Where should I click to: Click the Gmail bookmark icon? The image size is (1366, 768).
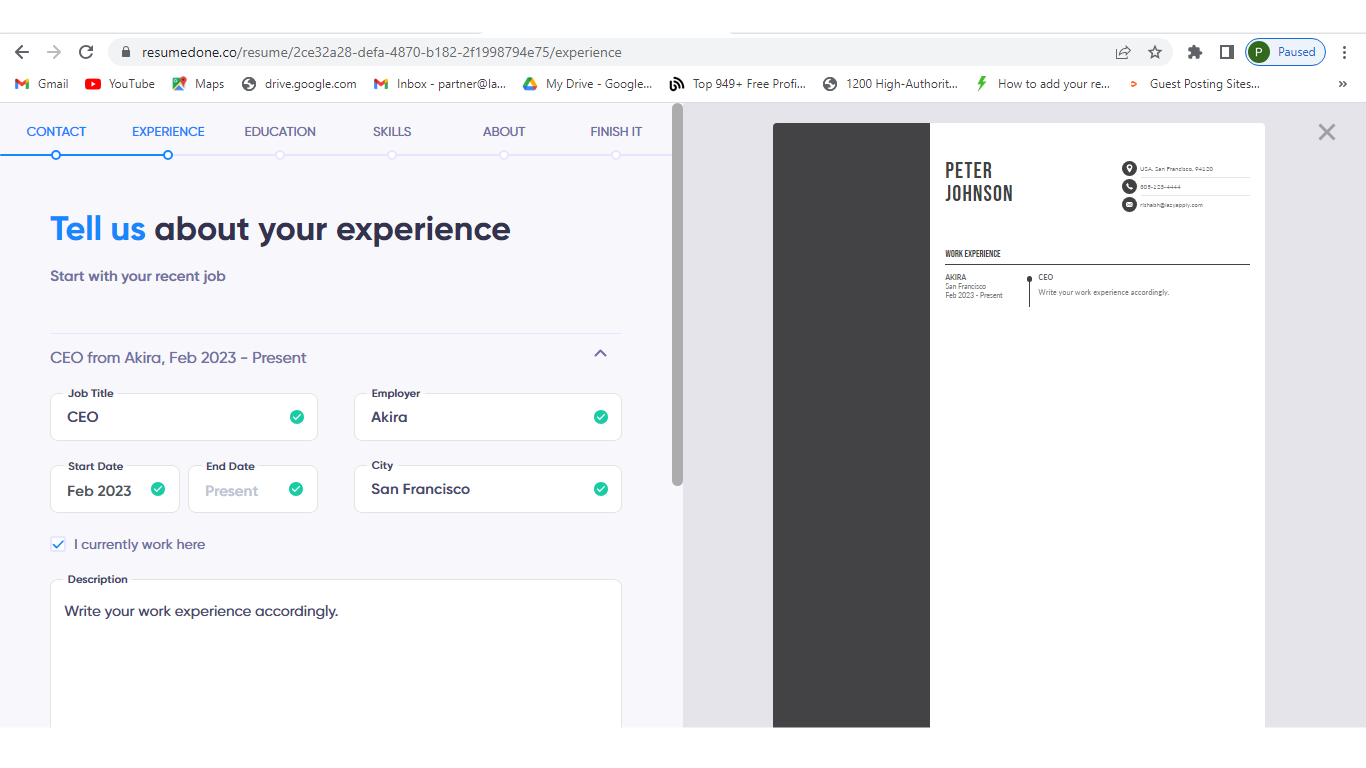tap(22, 84)
